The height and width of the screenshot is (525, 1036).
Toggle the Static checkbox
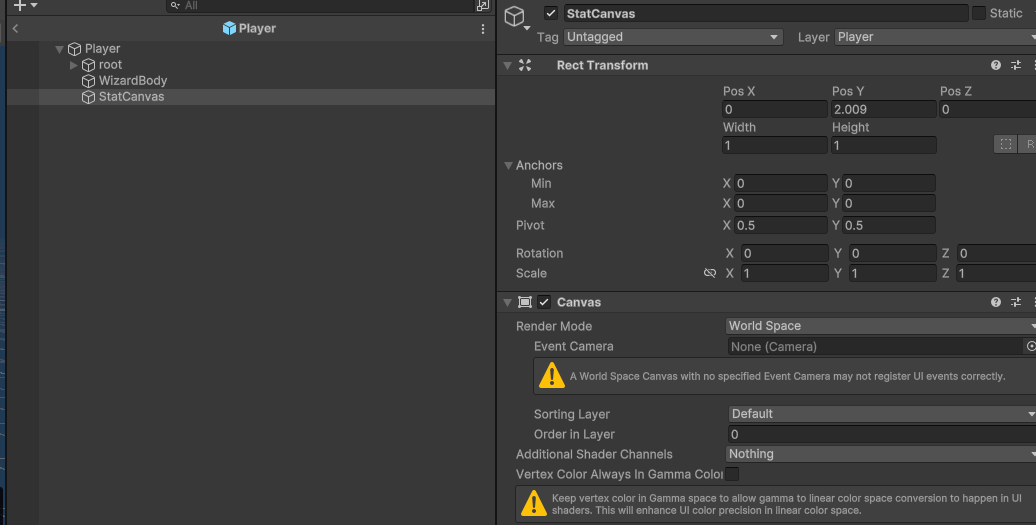(x=979, y=13)
